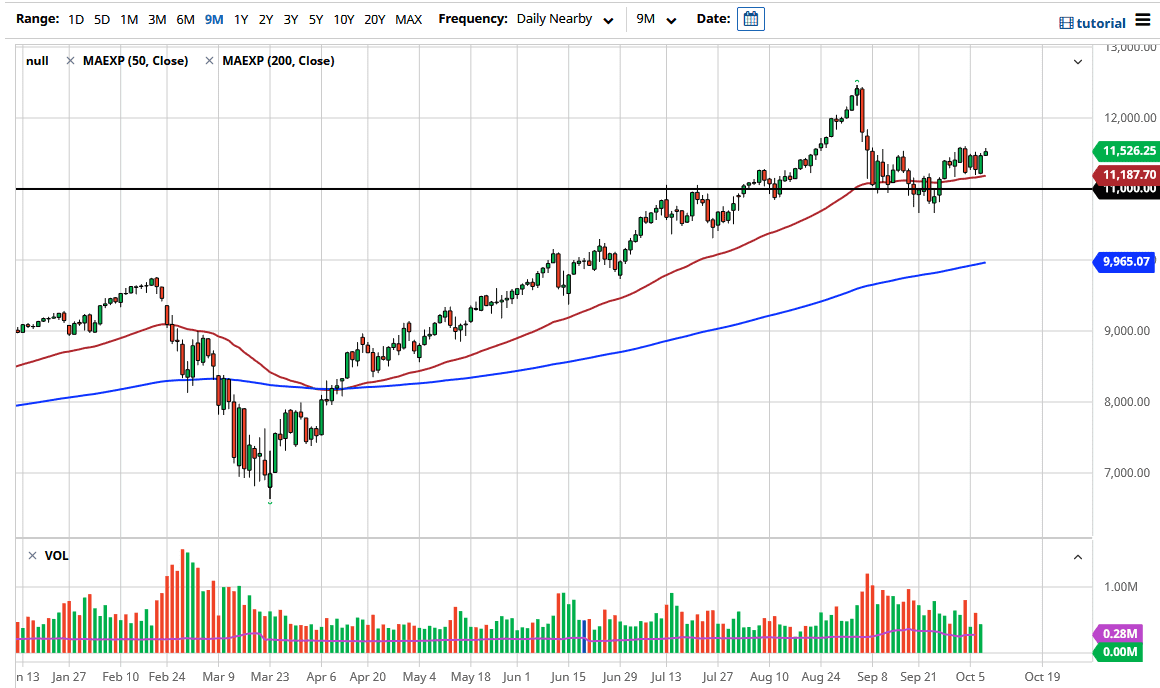Image resolution: width=1160 pixels, height=688 pixels.
Task: Select the 2Y range
Action: tap(266, 19)
